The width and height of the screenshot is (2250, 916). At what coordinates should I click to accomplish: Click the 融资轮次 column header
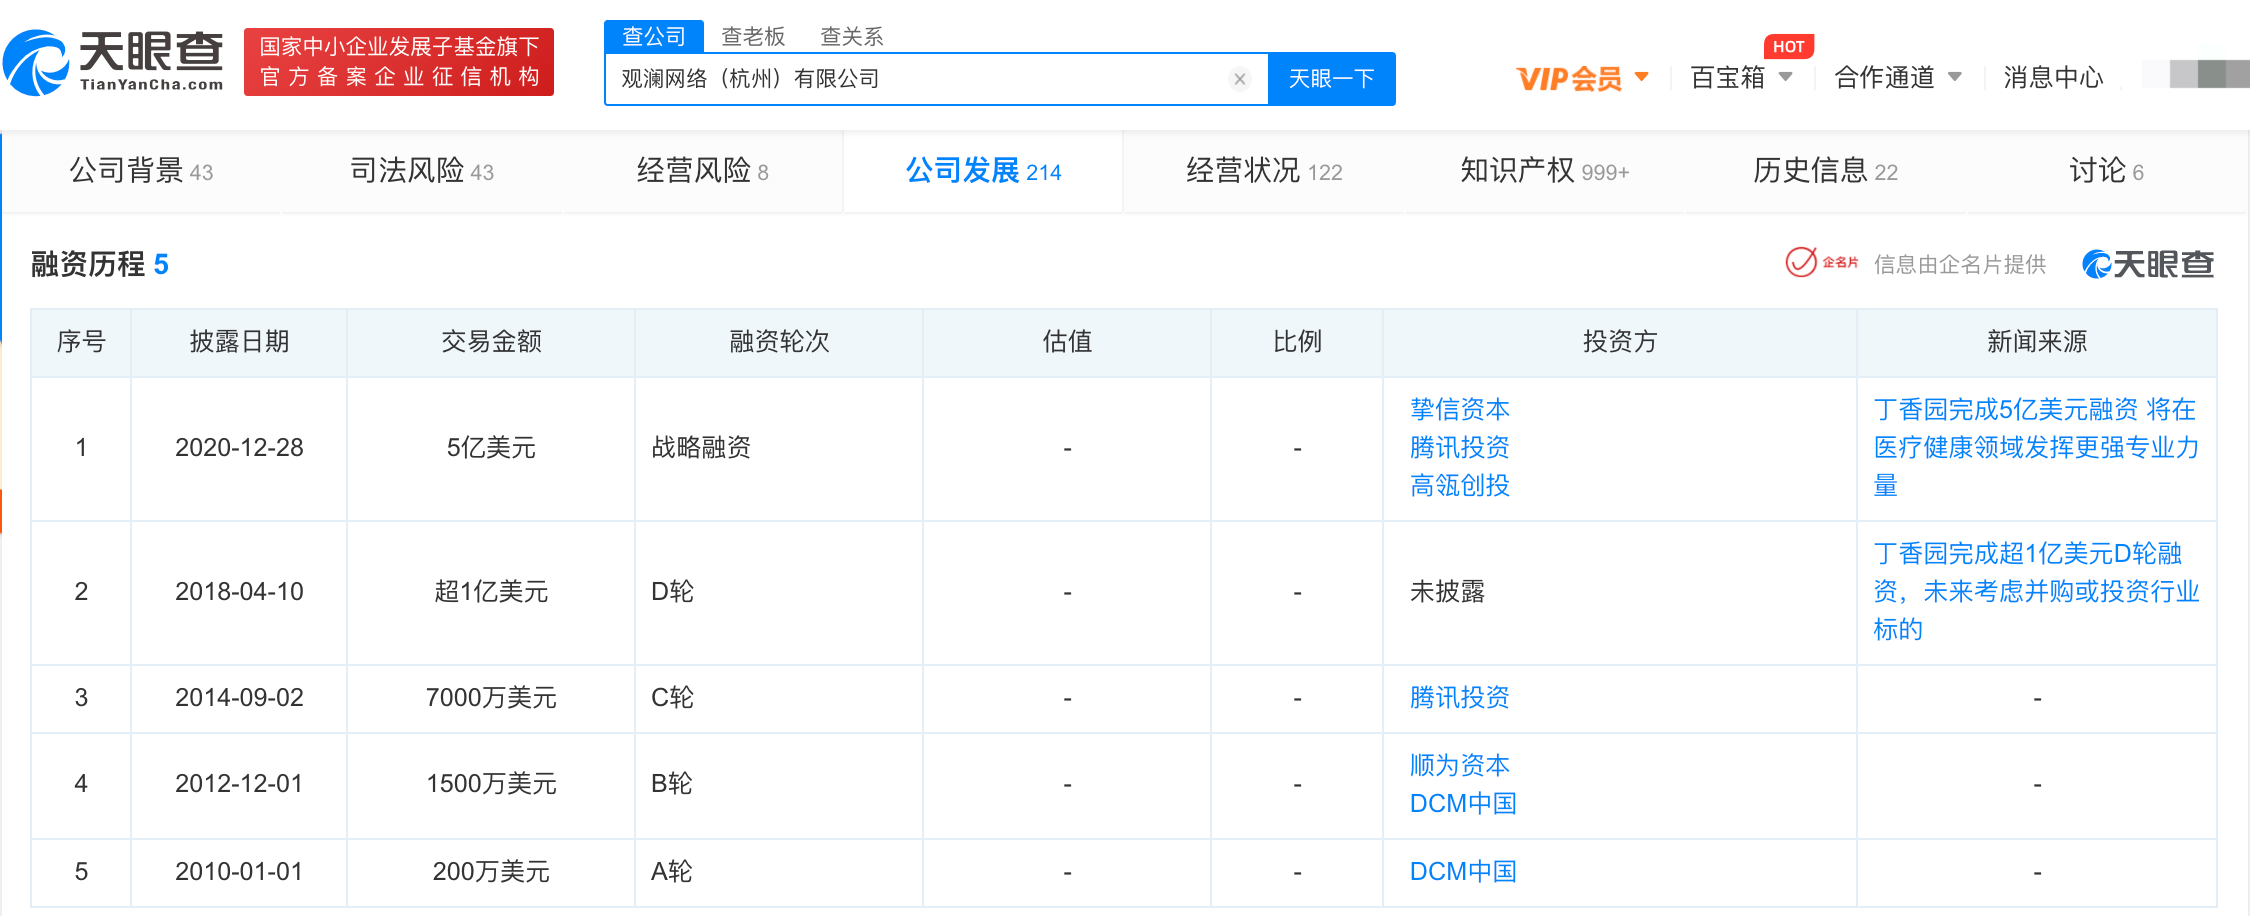(779, 342)
